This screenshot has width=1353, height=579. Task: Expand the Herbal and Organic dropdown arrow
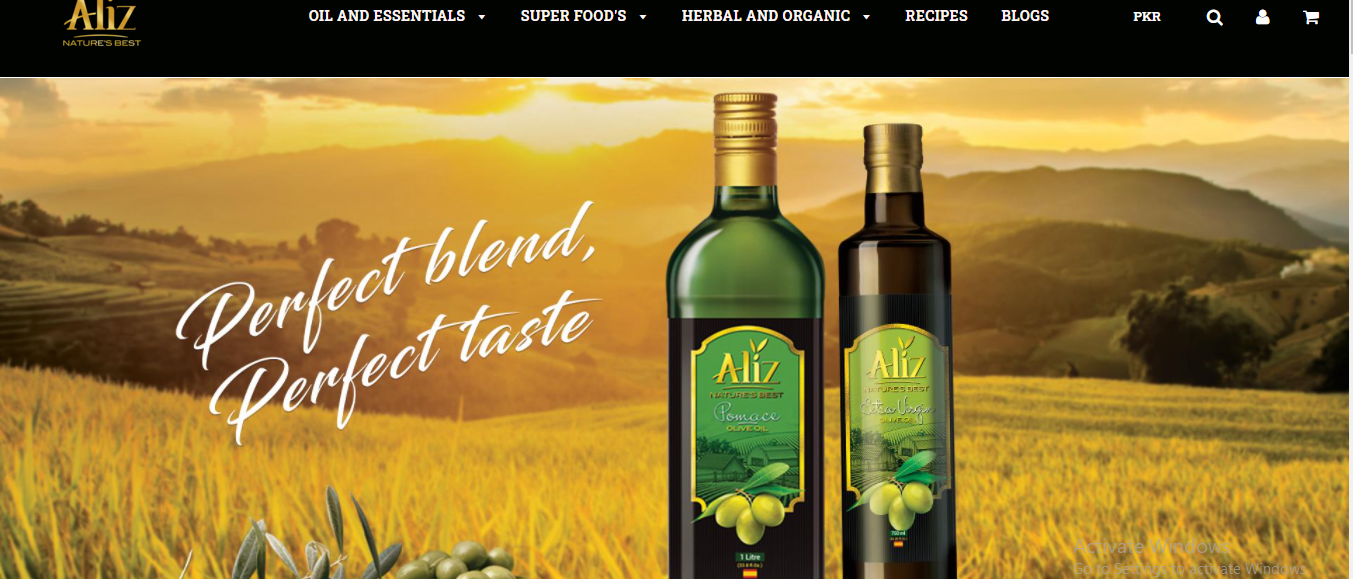[x=866, y=17]
